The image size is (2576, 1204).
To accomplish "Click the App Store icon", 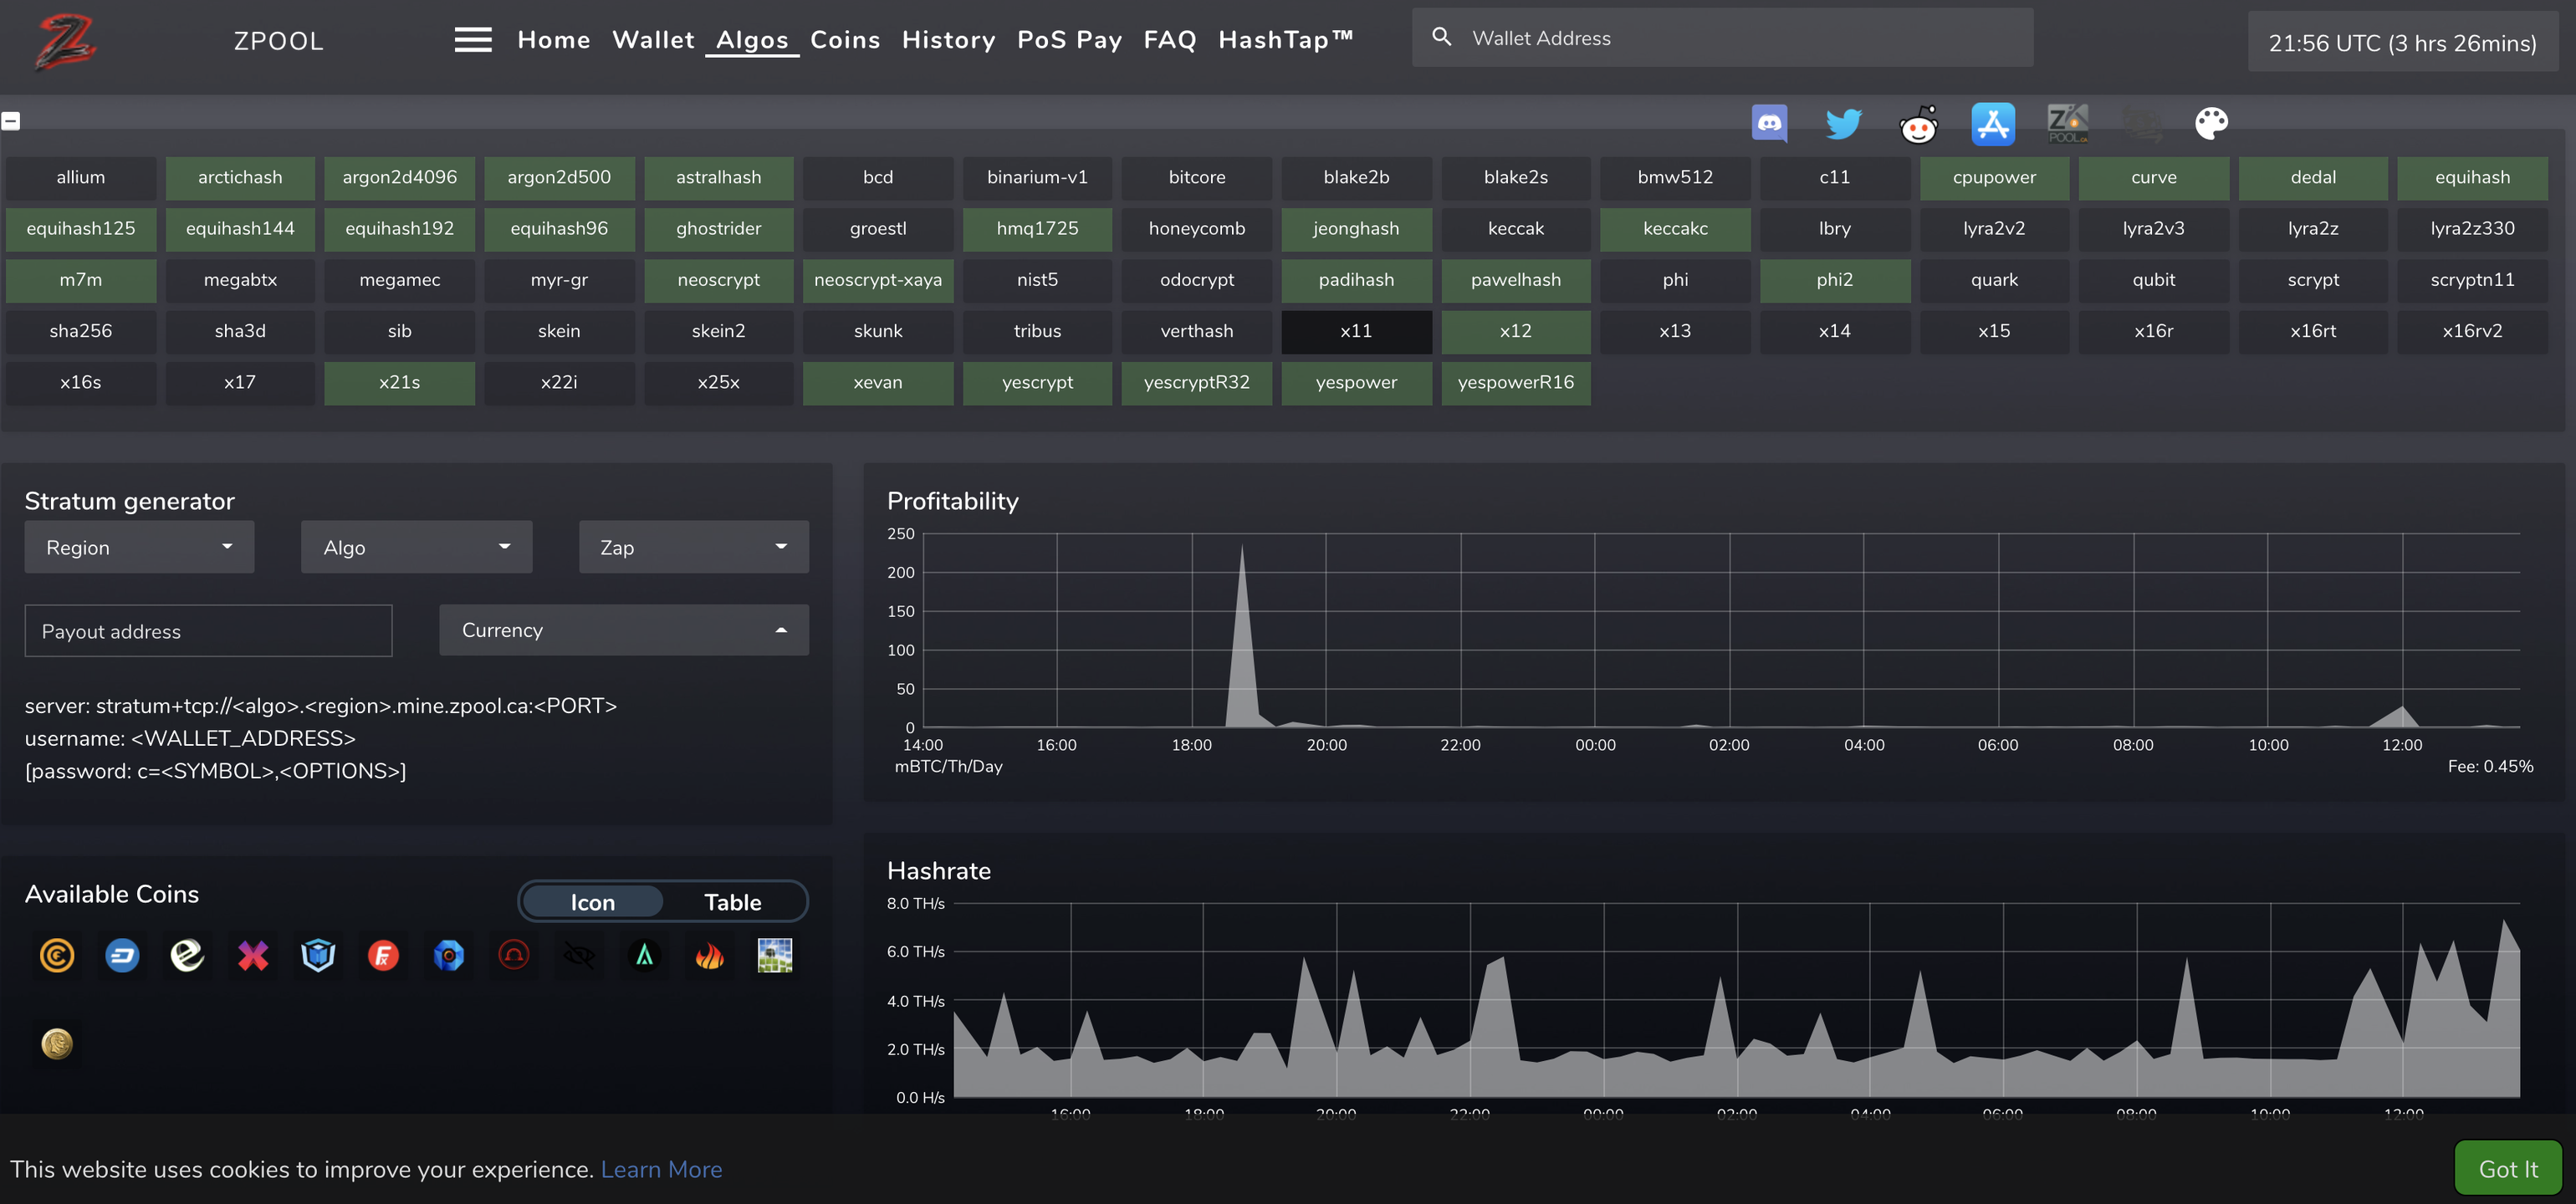I will (x=1992, y=125).
